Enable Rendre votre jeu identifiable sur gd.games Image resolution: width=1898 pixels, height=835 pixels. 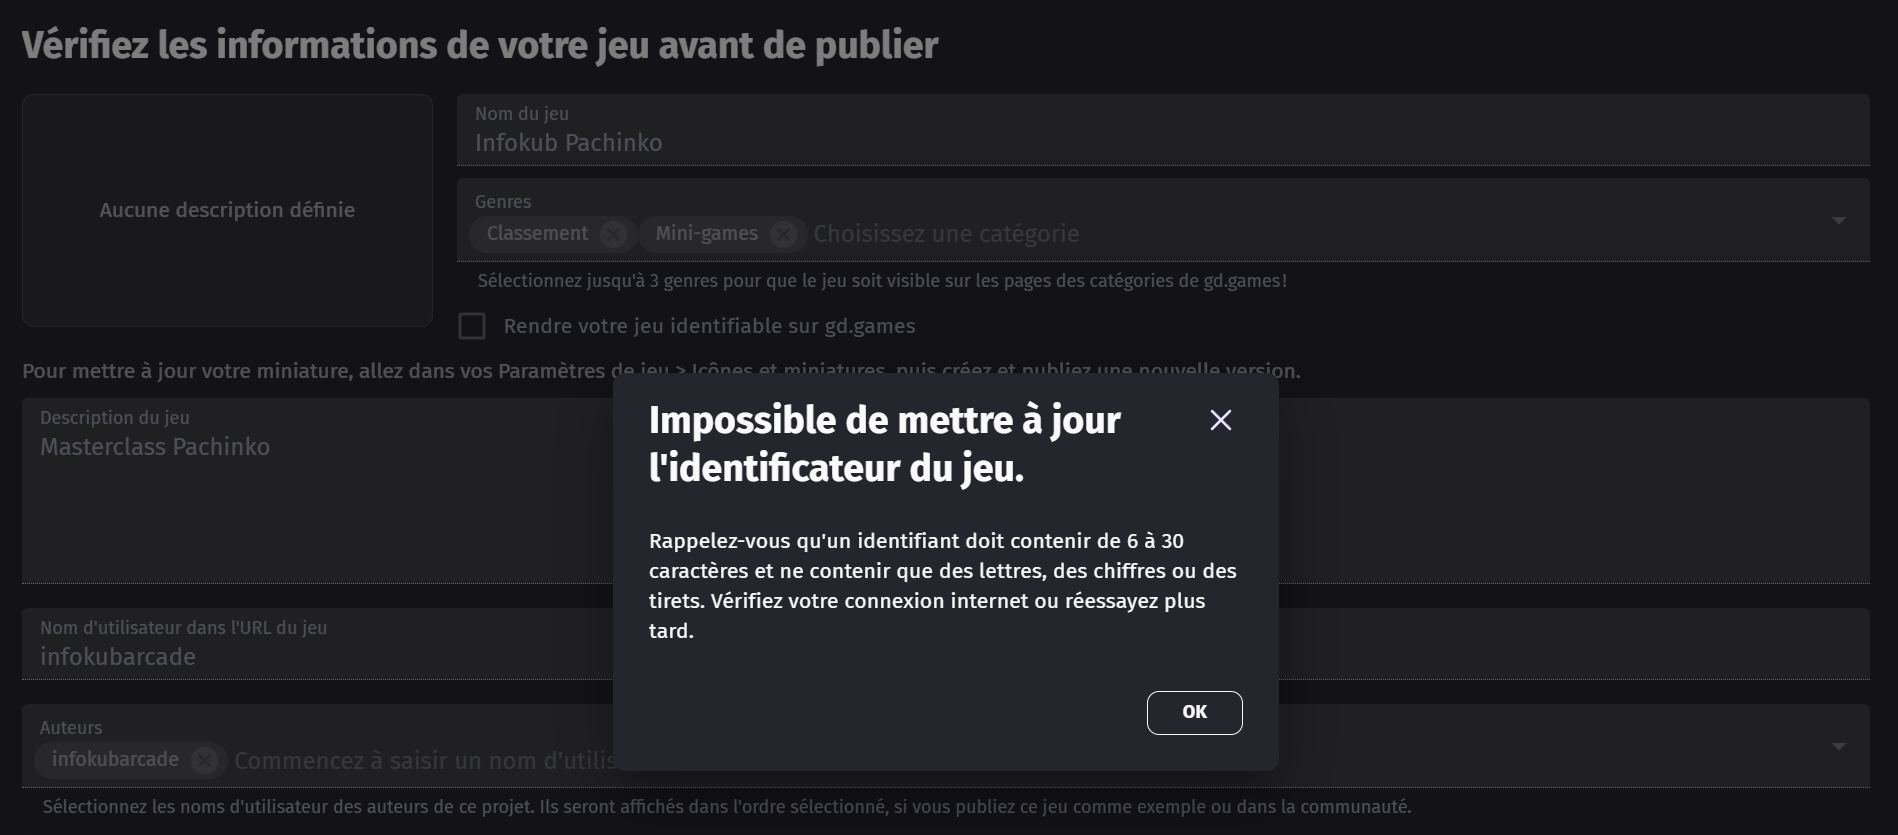point(472,326)
